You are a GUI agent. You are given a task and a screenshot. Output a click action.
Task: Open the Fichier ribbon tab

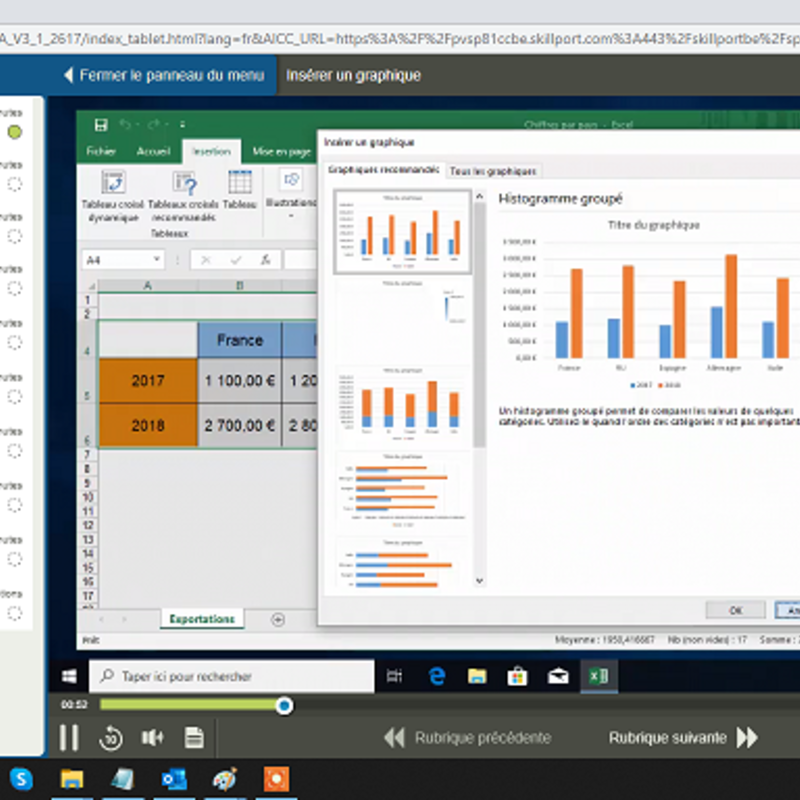[101, 151]
